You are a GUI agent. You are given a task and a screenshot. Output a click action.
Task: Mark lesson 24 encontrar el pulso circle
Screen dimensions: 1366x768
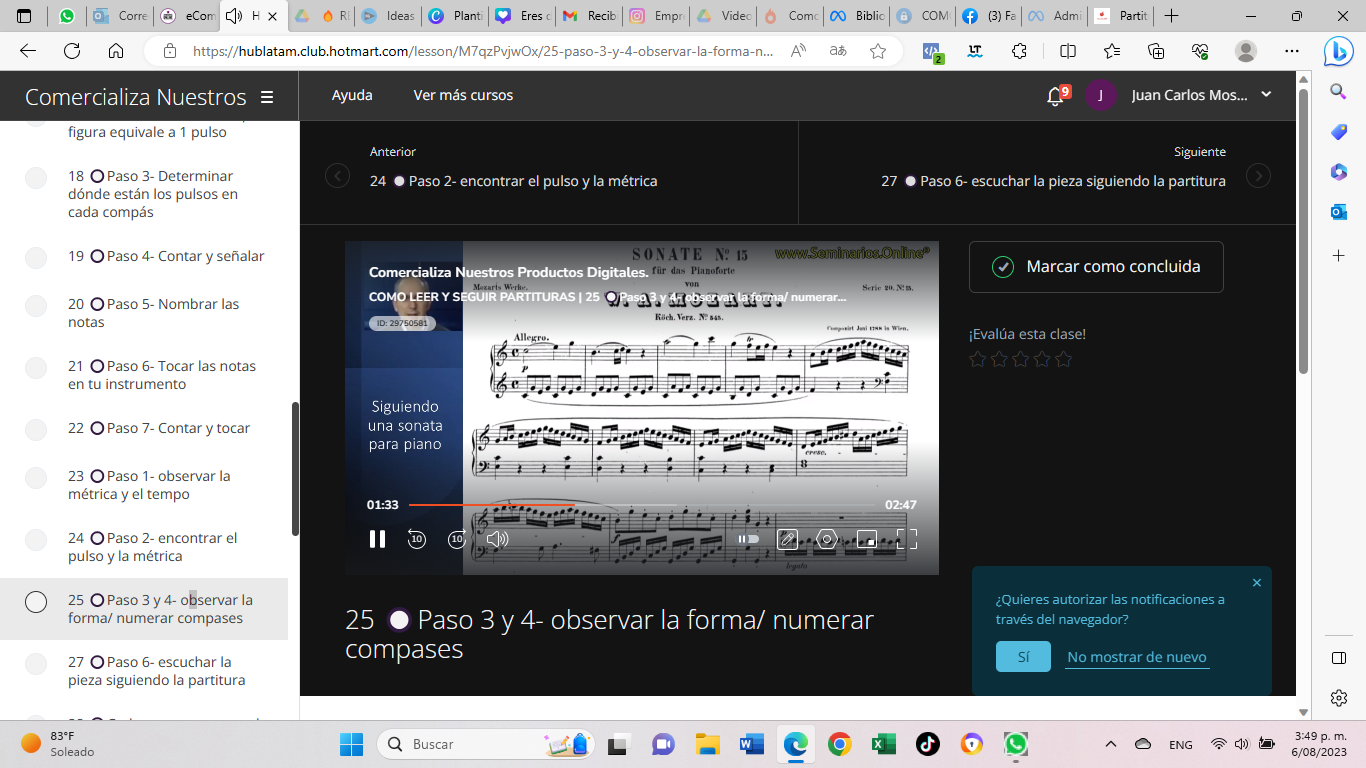(36, 540)
